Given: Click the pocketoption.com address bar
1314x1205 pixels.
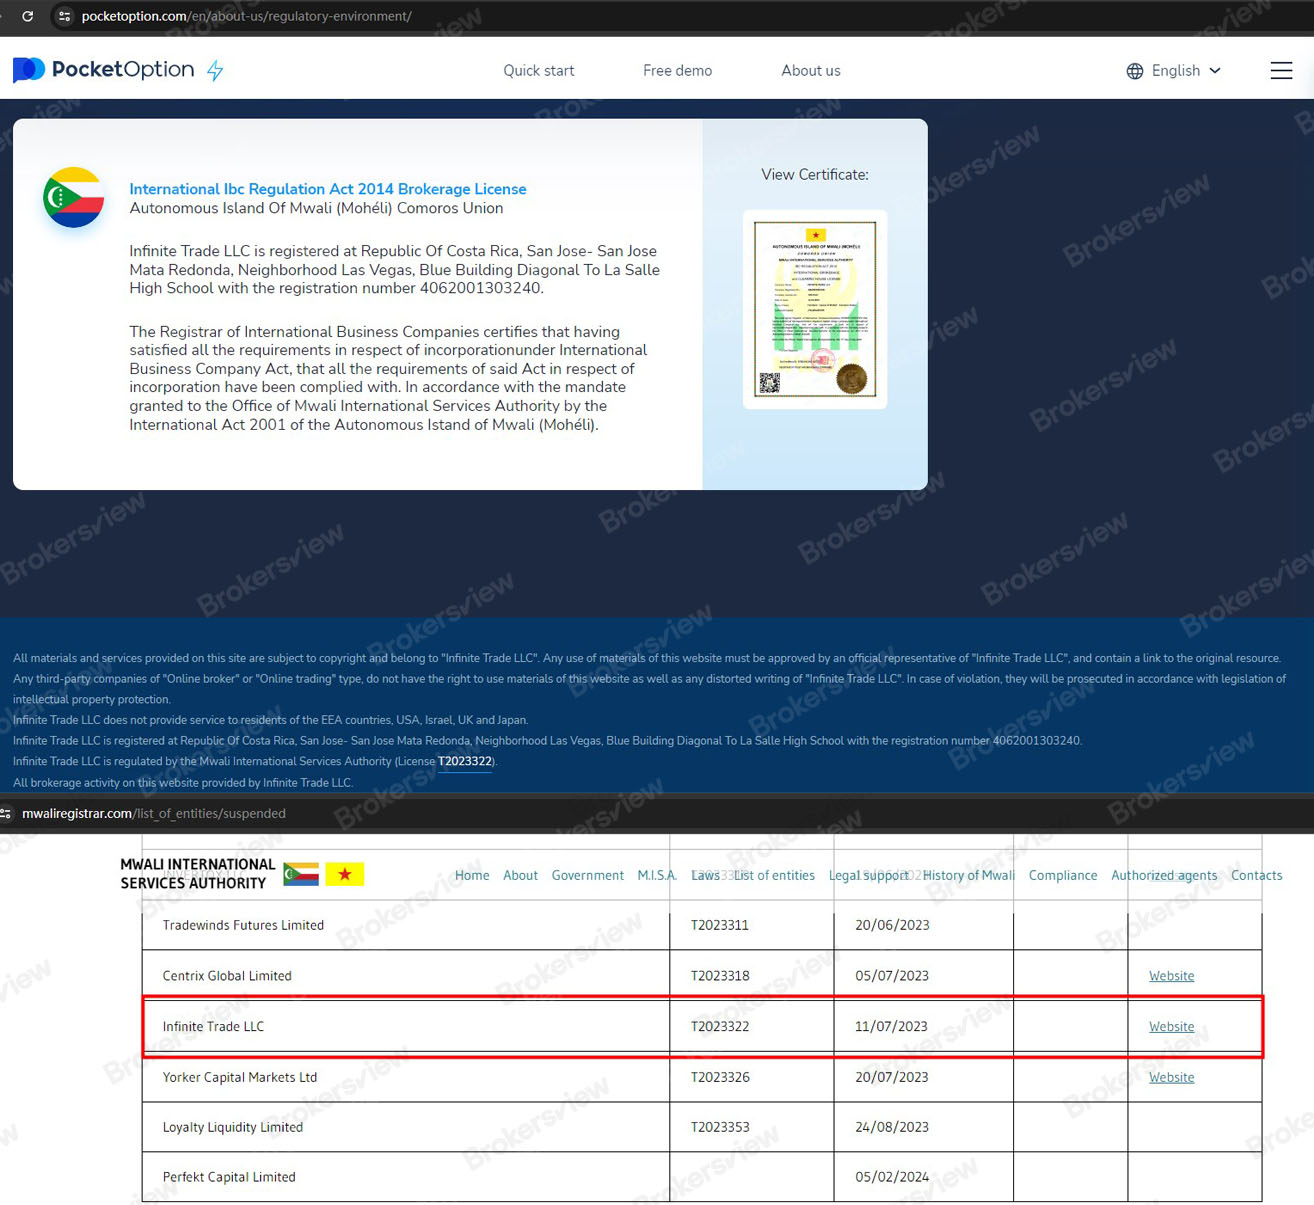Looking at the screenshot, I should click(x=246, y=16).
